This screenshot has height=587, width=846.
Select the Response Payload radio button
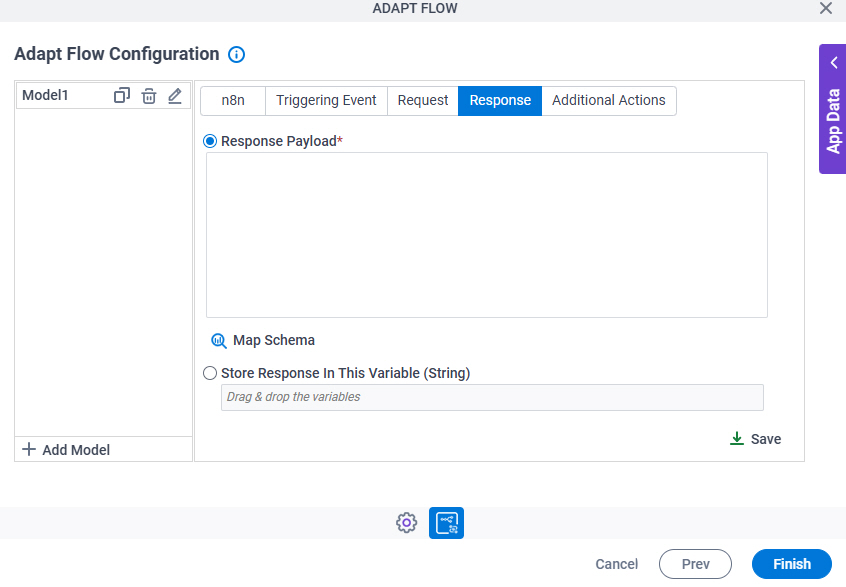tap(210, 141)
